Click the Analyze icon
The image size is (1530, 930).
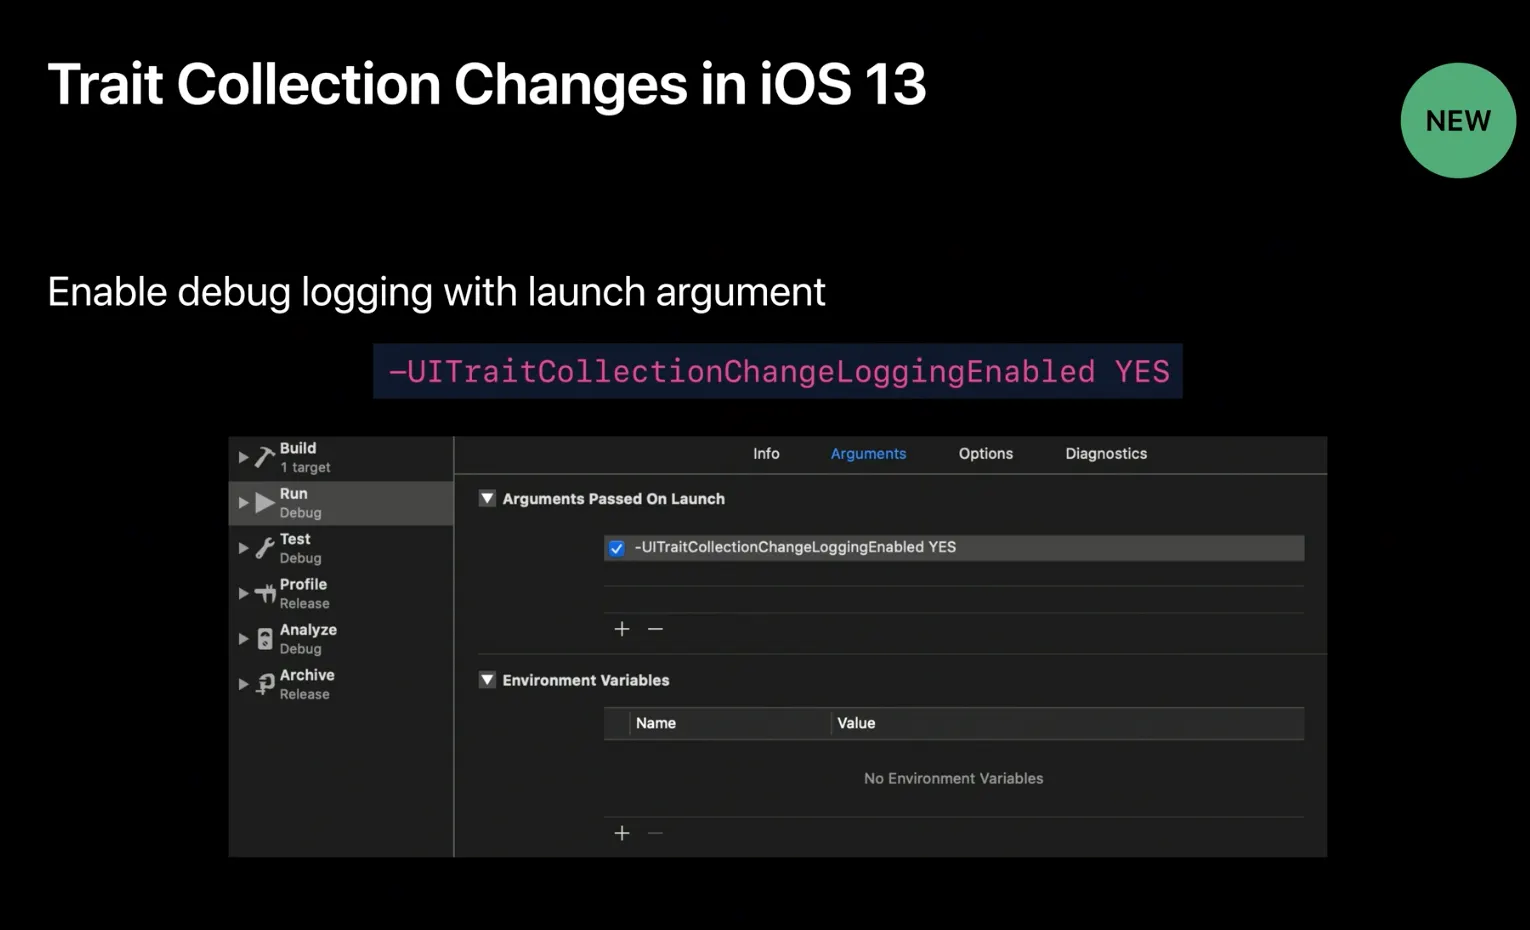tap(265, 639)
